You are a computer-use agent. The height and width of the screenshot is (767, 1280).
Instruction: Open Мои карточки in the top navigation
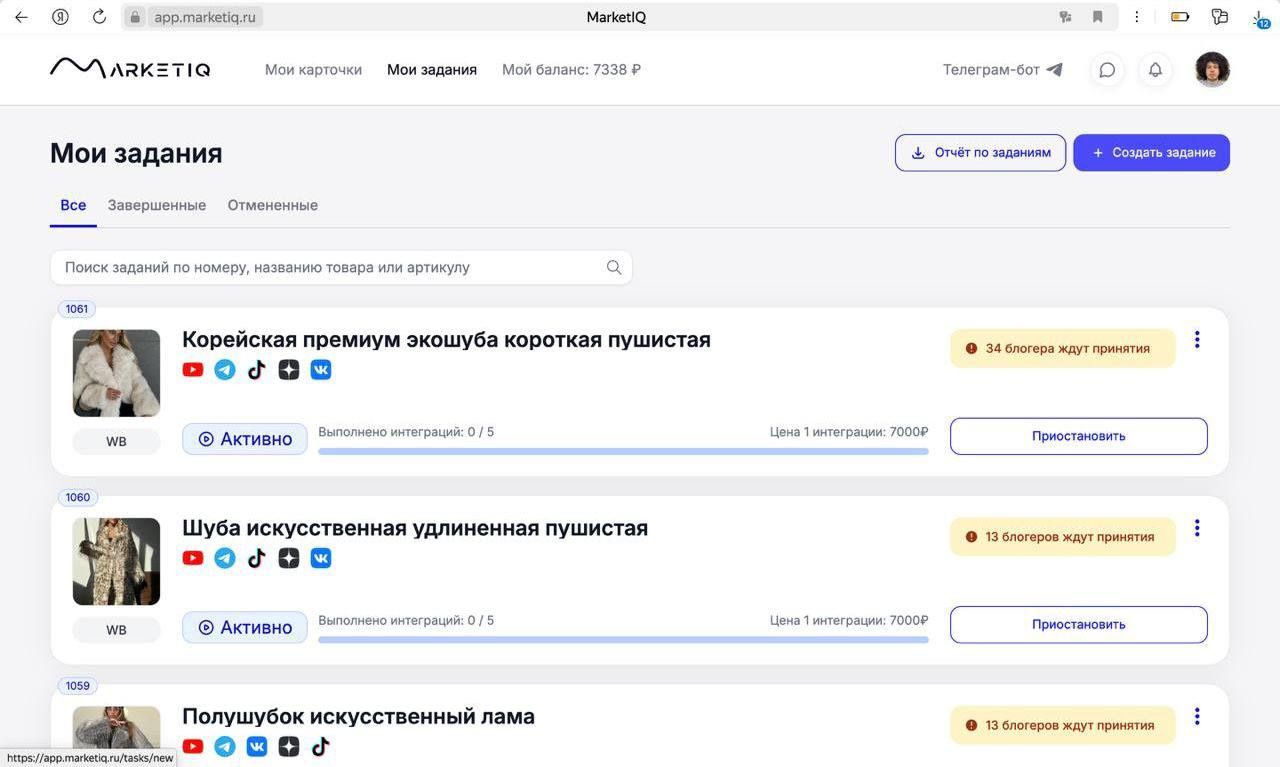(x=313, y=70)
